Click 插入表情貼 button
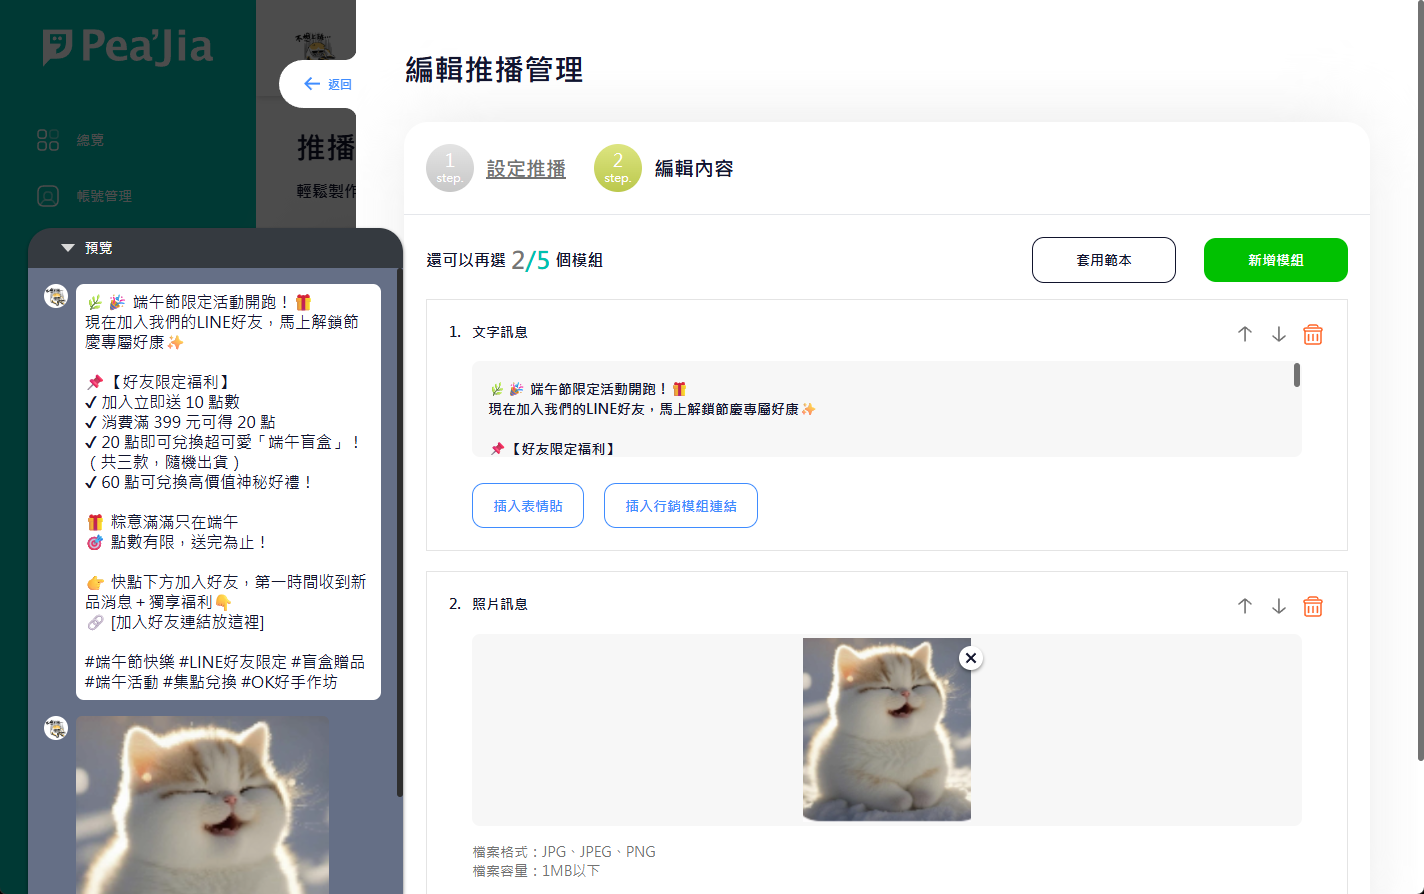Screen dimensions: 1424x894 pos(528,506)
